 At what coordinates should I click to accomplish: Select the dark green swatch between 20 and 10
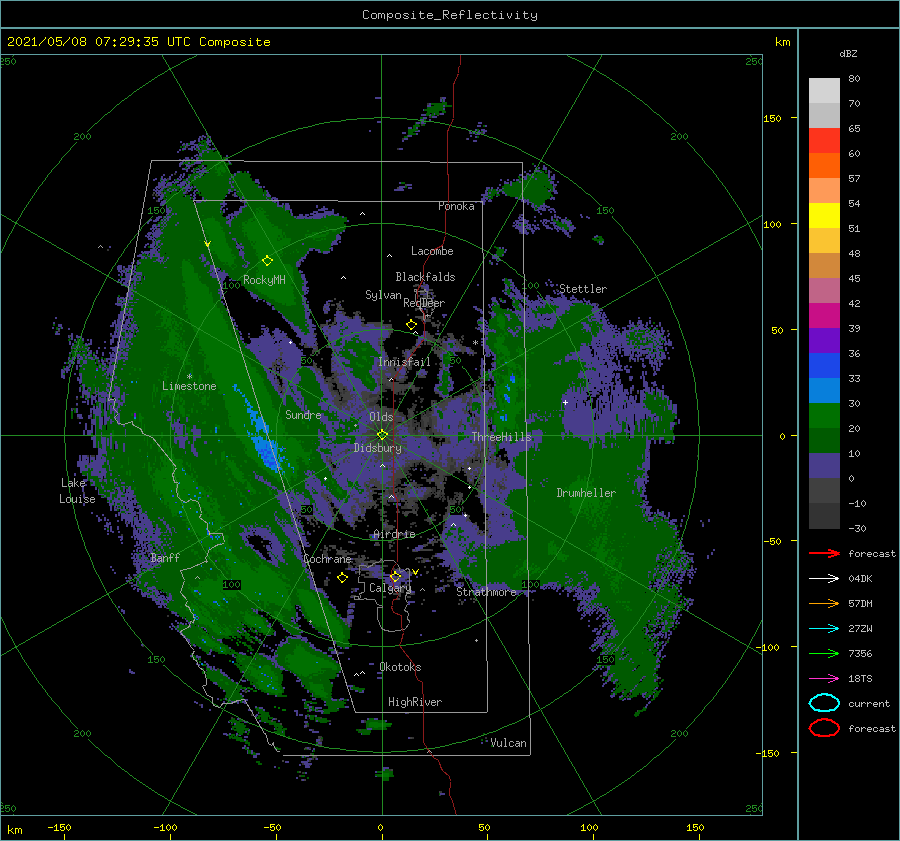coord(824,440)
